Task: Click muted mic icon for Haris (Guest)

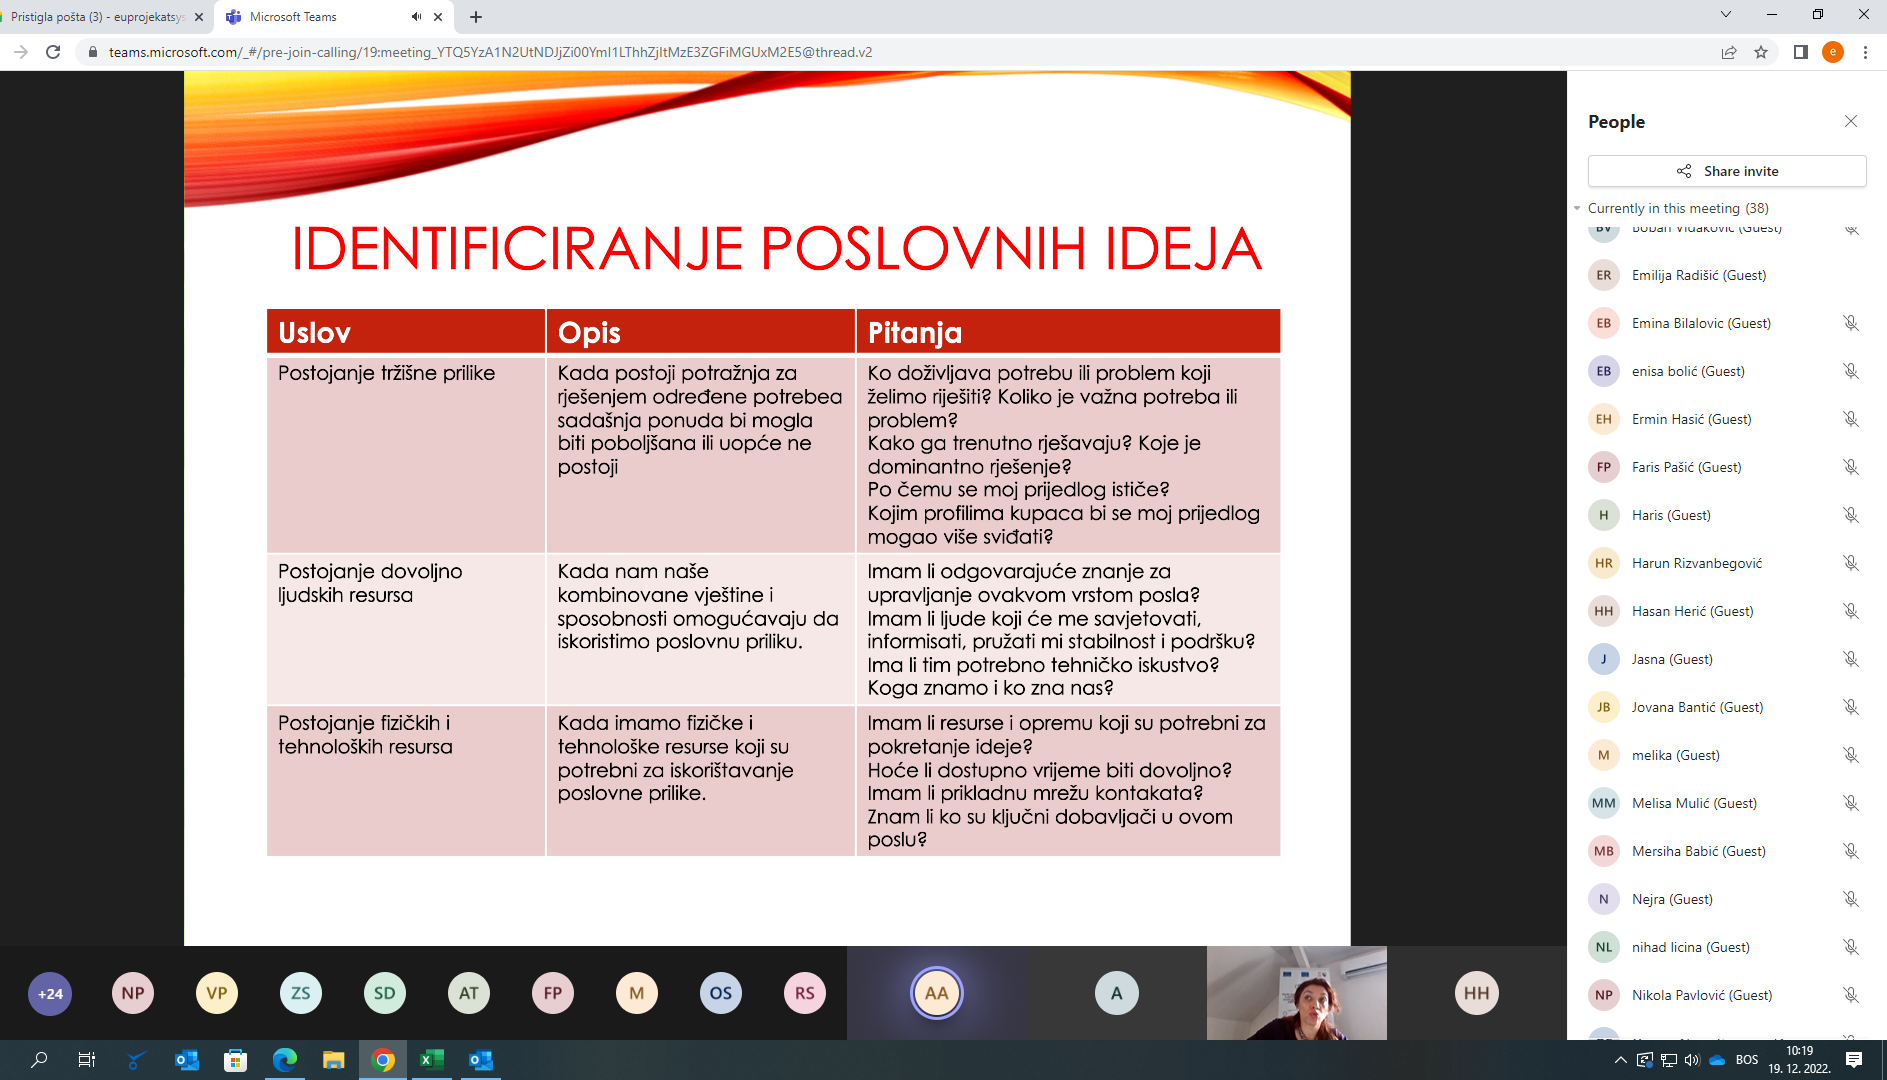Action: coord(1851,515)
